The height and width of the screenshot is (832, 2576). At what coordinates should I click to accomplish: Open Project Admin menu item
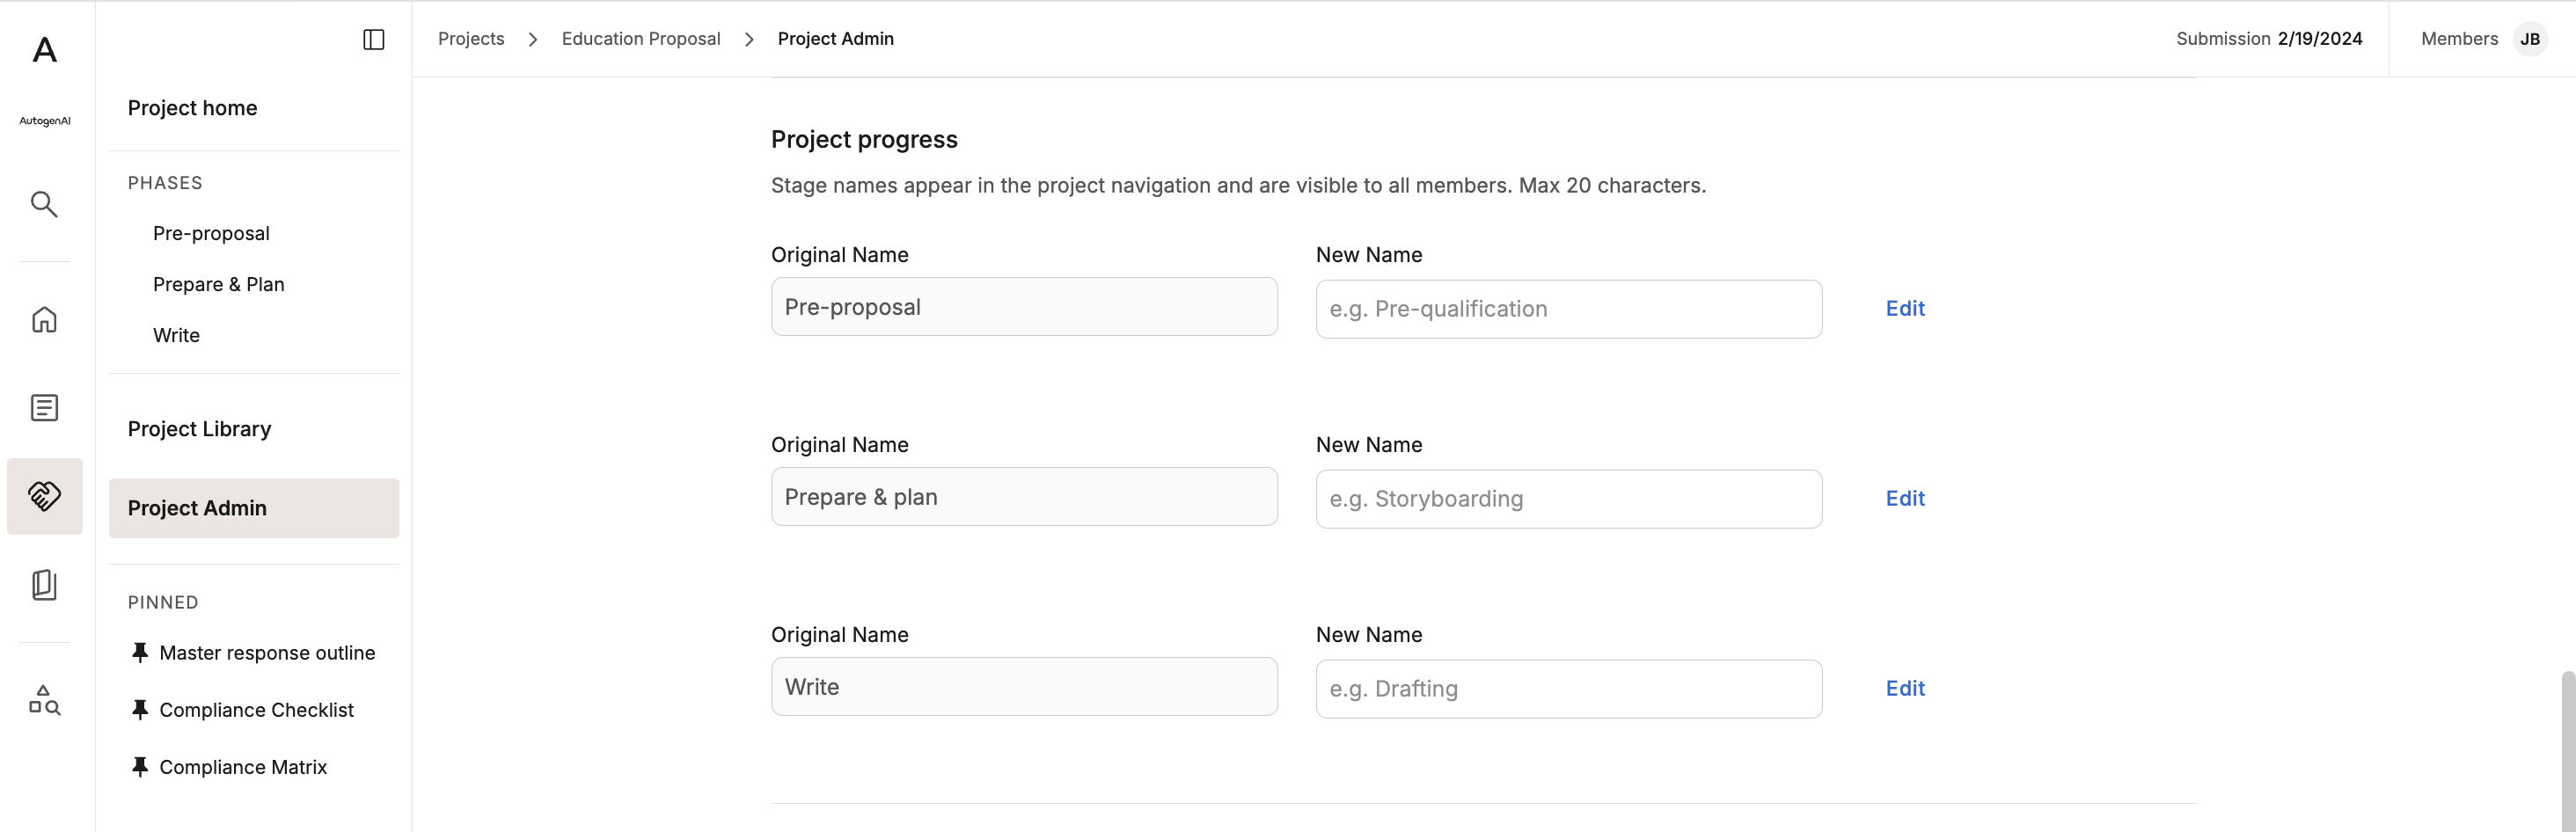click(x=254, y=508)
